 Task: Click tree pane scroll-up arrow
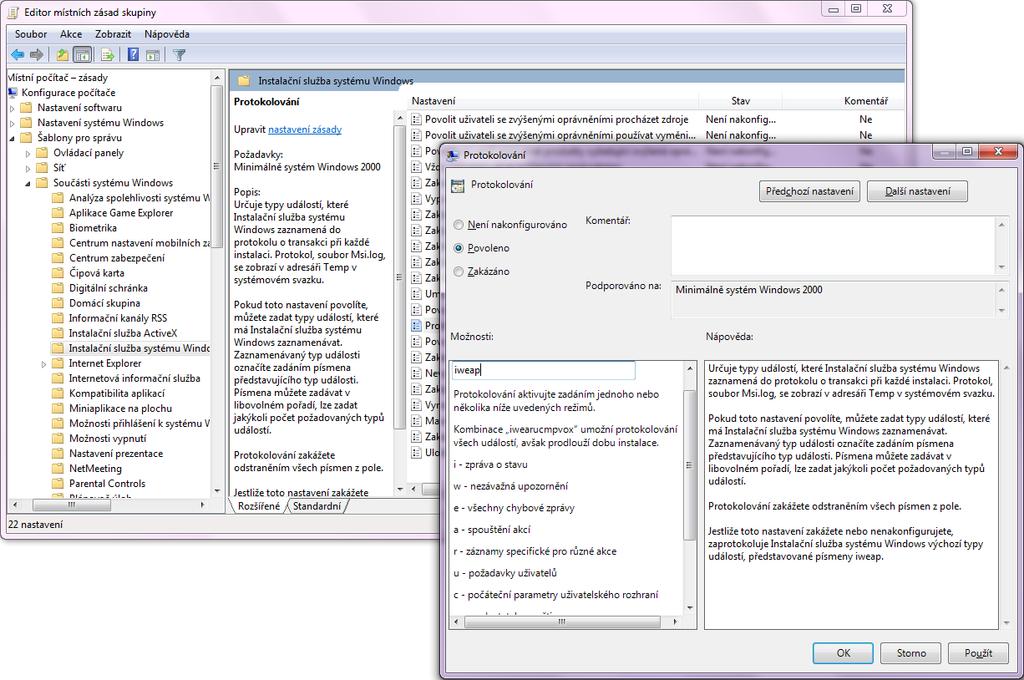point(217,78)
